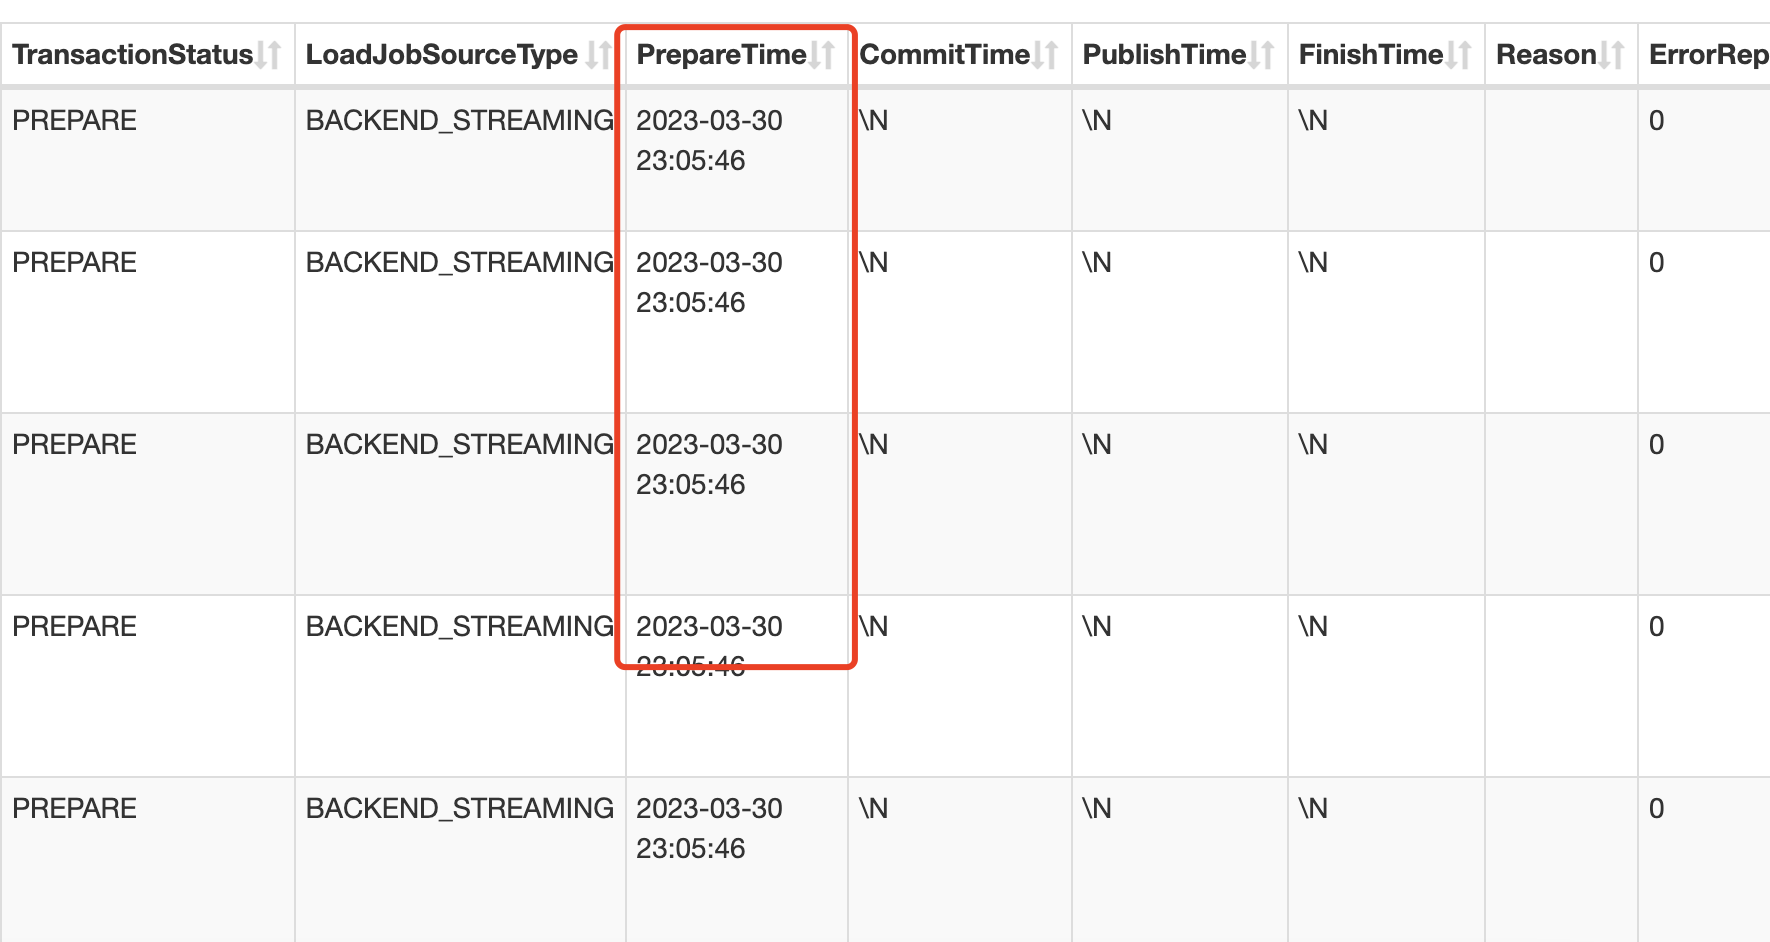This screenshot has height=942, width=1770.
Task: Toggle the sort arrows on PrepareTime column
Action: point(822,55)
